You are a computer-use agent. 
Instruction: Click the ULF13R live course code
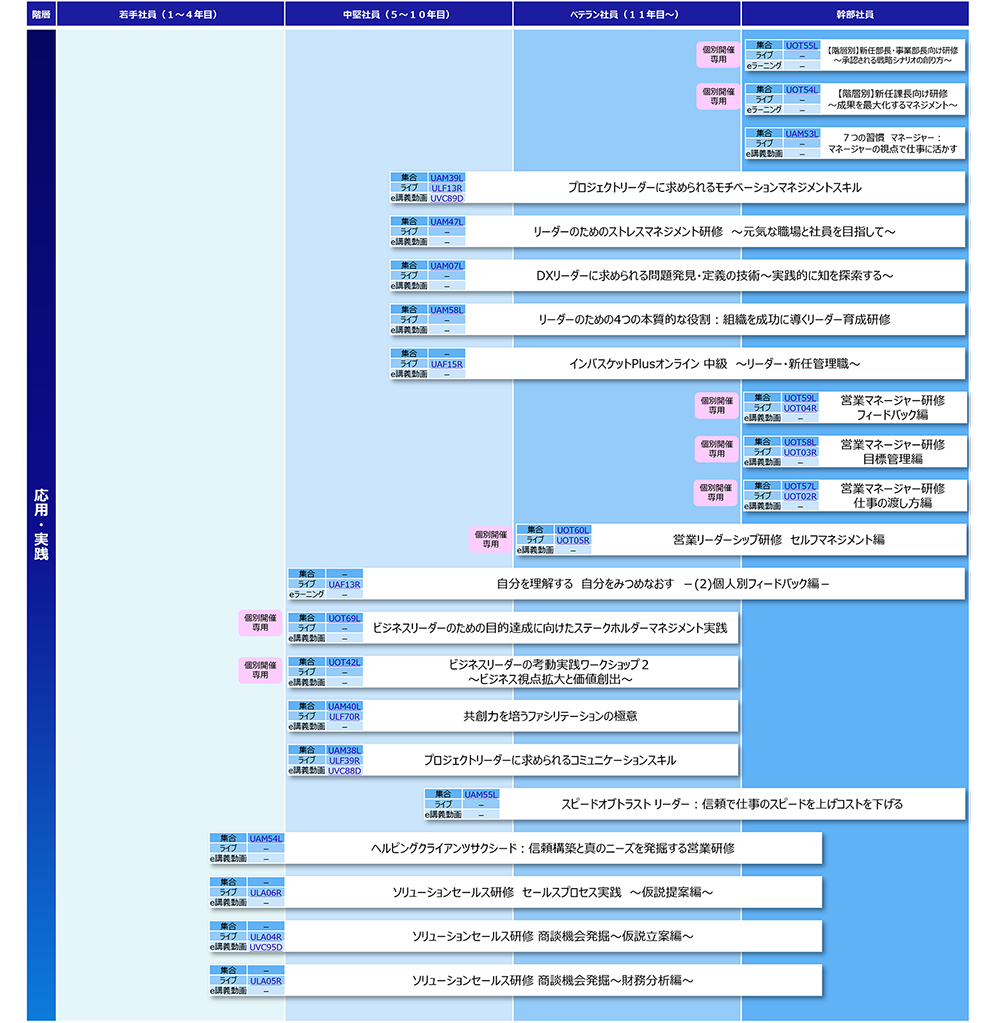tap(446, 188)
